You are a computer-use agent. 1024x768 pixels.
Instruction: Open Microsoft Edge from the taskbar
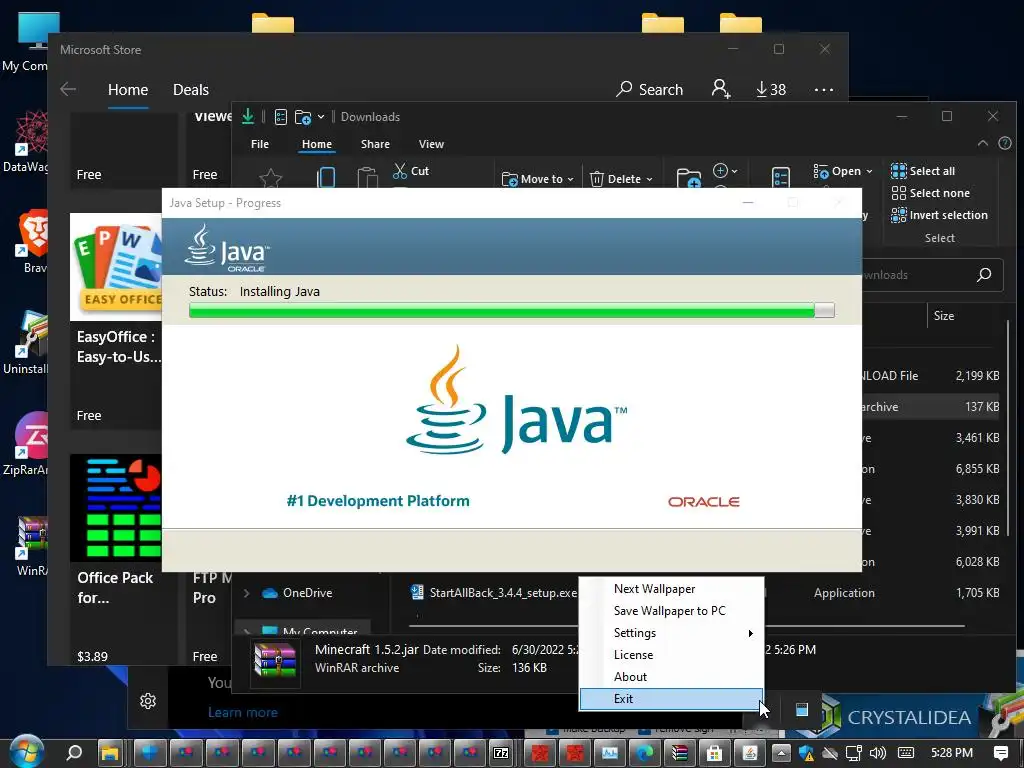646,753
